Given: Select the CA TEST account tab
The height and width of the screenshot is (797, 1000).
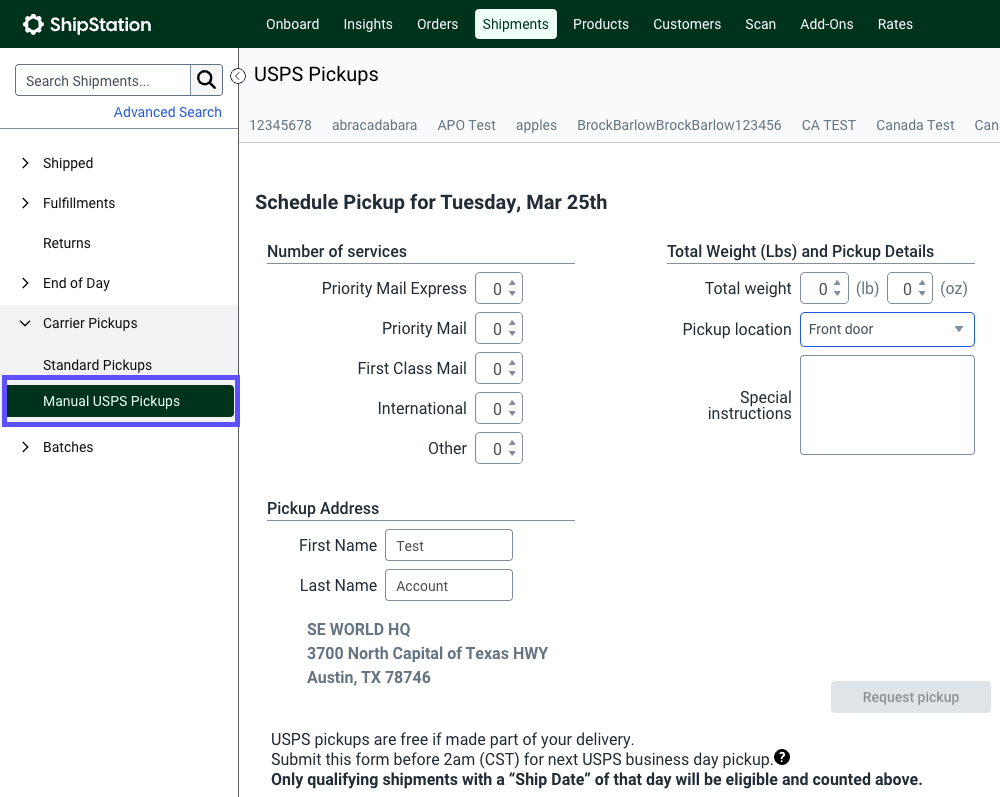Looking at the screenshot, I should tap(828, 125).
